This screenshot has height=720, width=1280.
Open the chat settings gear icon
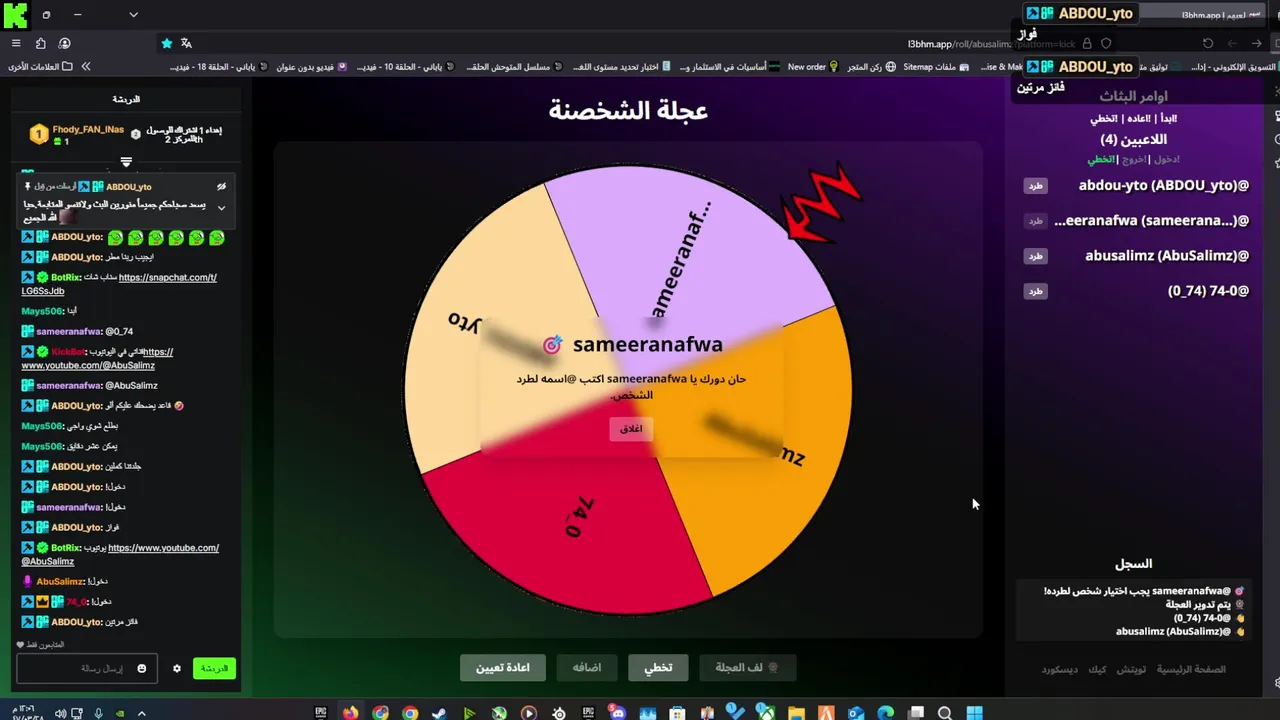tap(177, 668)
